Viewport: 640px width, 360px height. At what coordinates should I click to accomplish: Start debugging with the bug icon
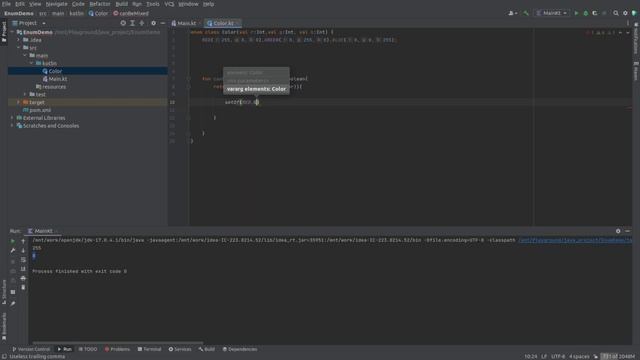586,13
